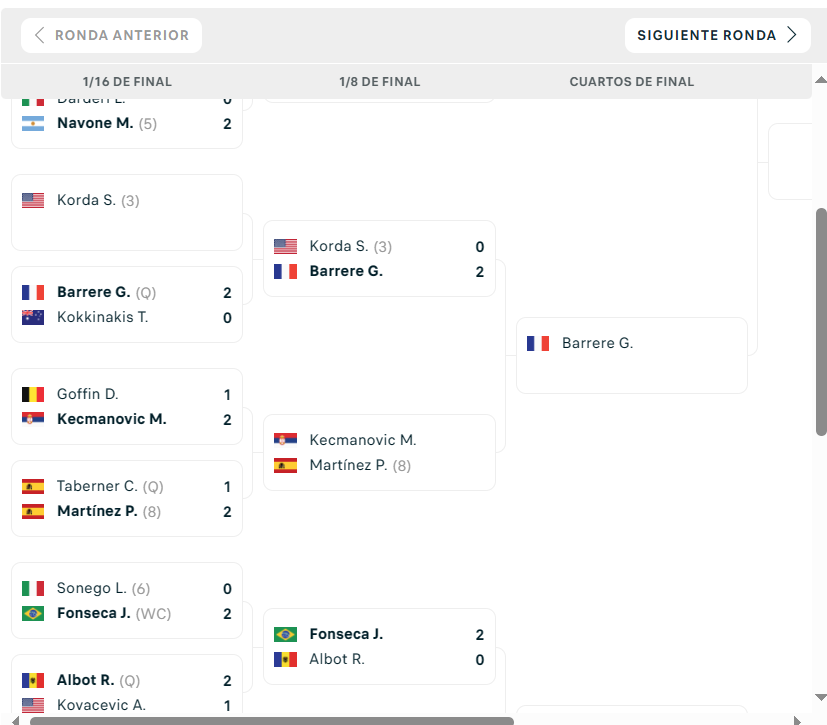Click Brazil flag next to Fonseca J. (WC)

[x=33, y=614]
